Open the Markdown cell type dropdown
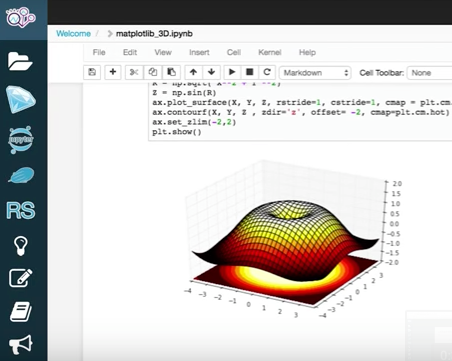This screenshot has height=361, width=452. click(x=315, y=73)
